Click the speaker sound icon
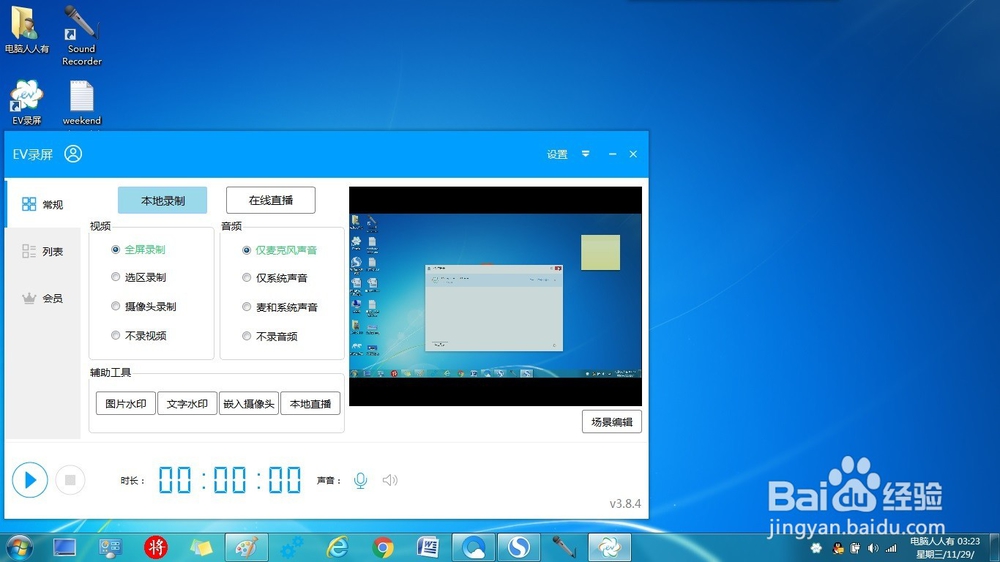The width and height of the screenshot is (1000, 562). click(390, 480)
